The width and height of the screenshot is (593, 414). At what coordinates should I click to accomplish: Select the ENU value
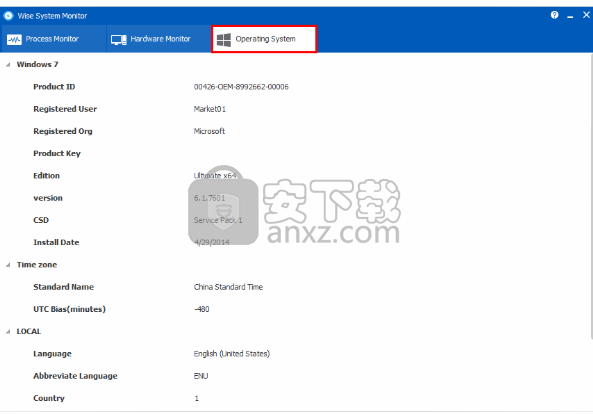(x=201, y=376)
